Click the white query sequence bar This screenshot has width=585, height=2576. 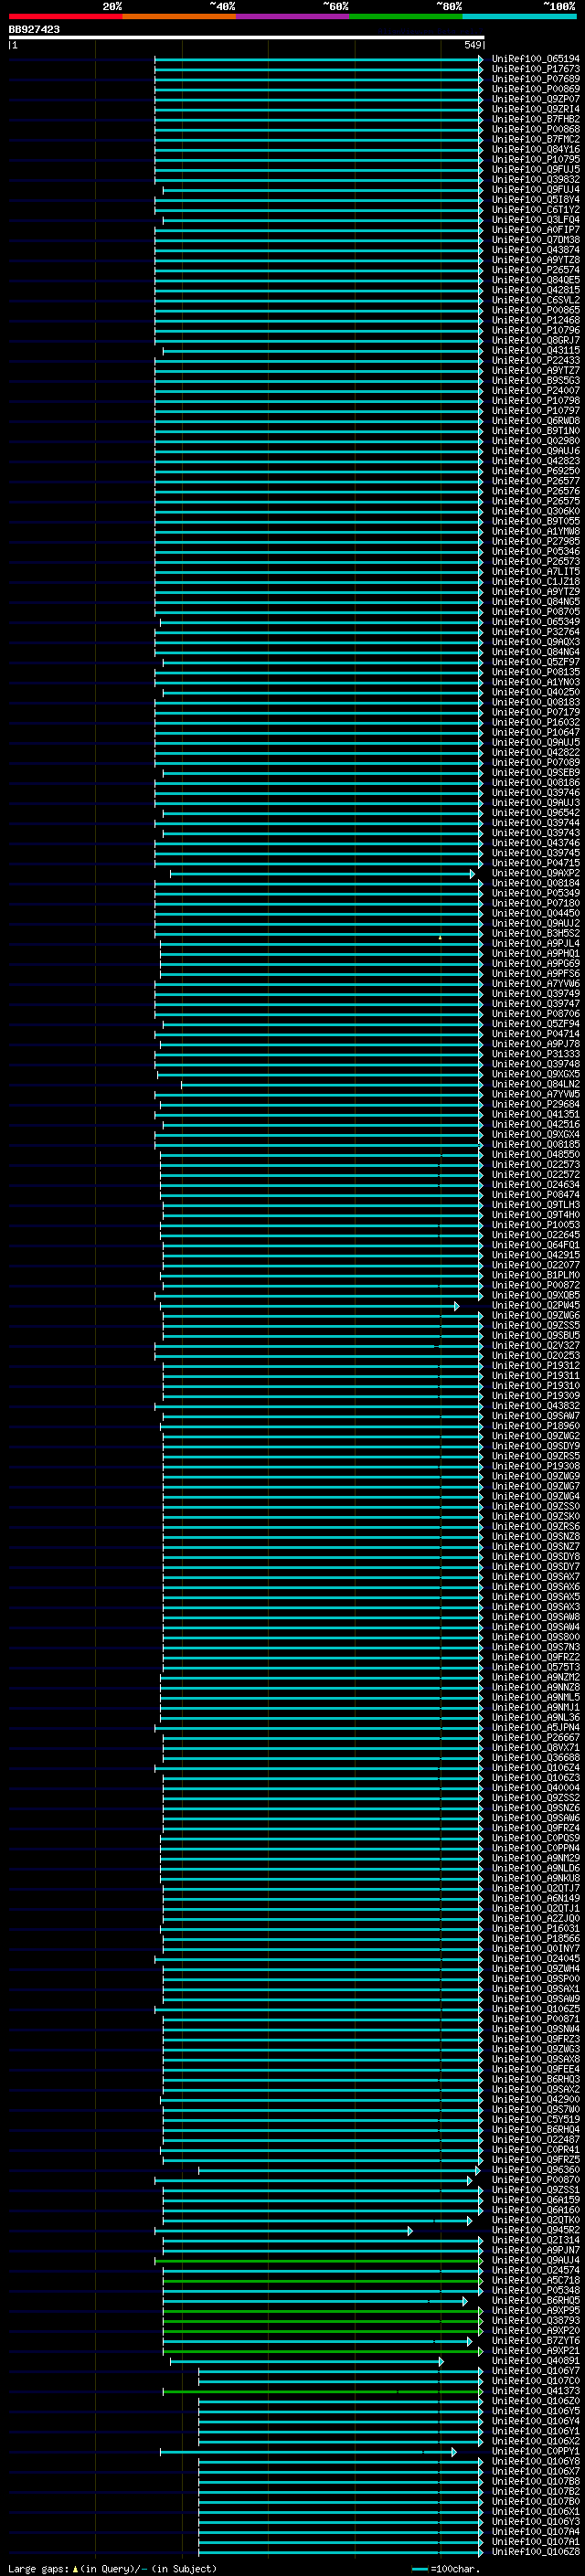coord(246,37)
